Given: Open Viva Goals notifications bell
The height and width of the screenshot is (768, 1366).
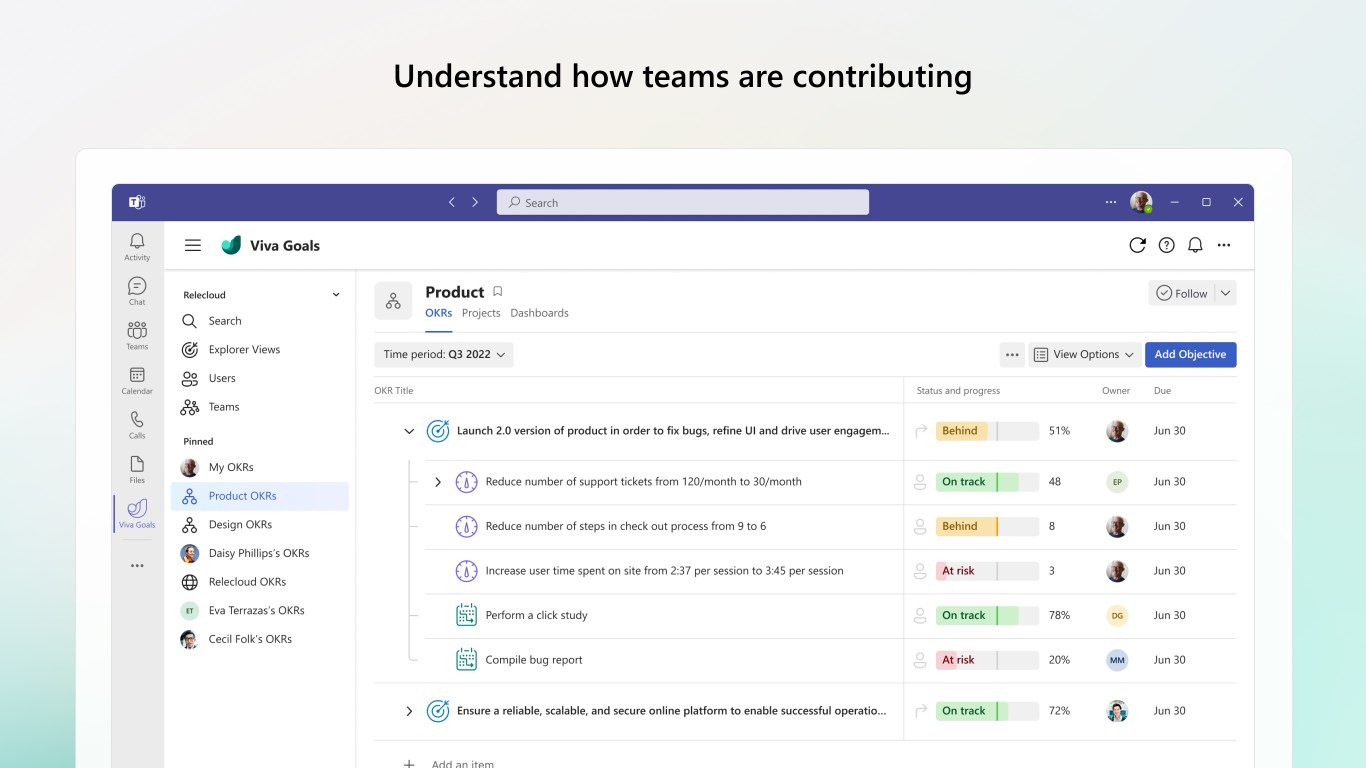Looking at the screenshot, I should pyautogui.click(x=1195, y=245).
